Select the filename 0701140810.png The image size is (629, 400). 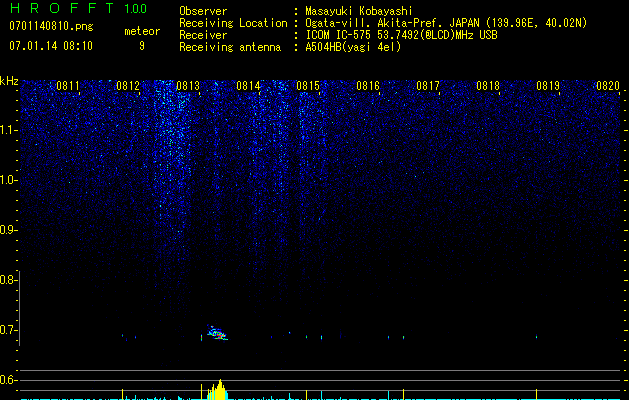[51, 27]
